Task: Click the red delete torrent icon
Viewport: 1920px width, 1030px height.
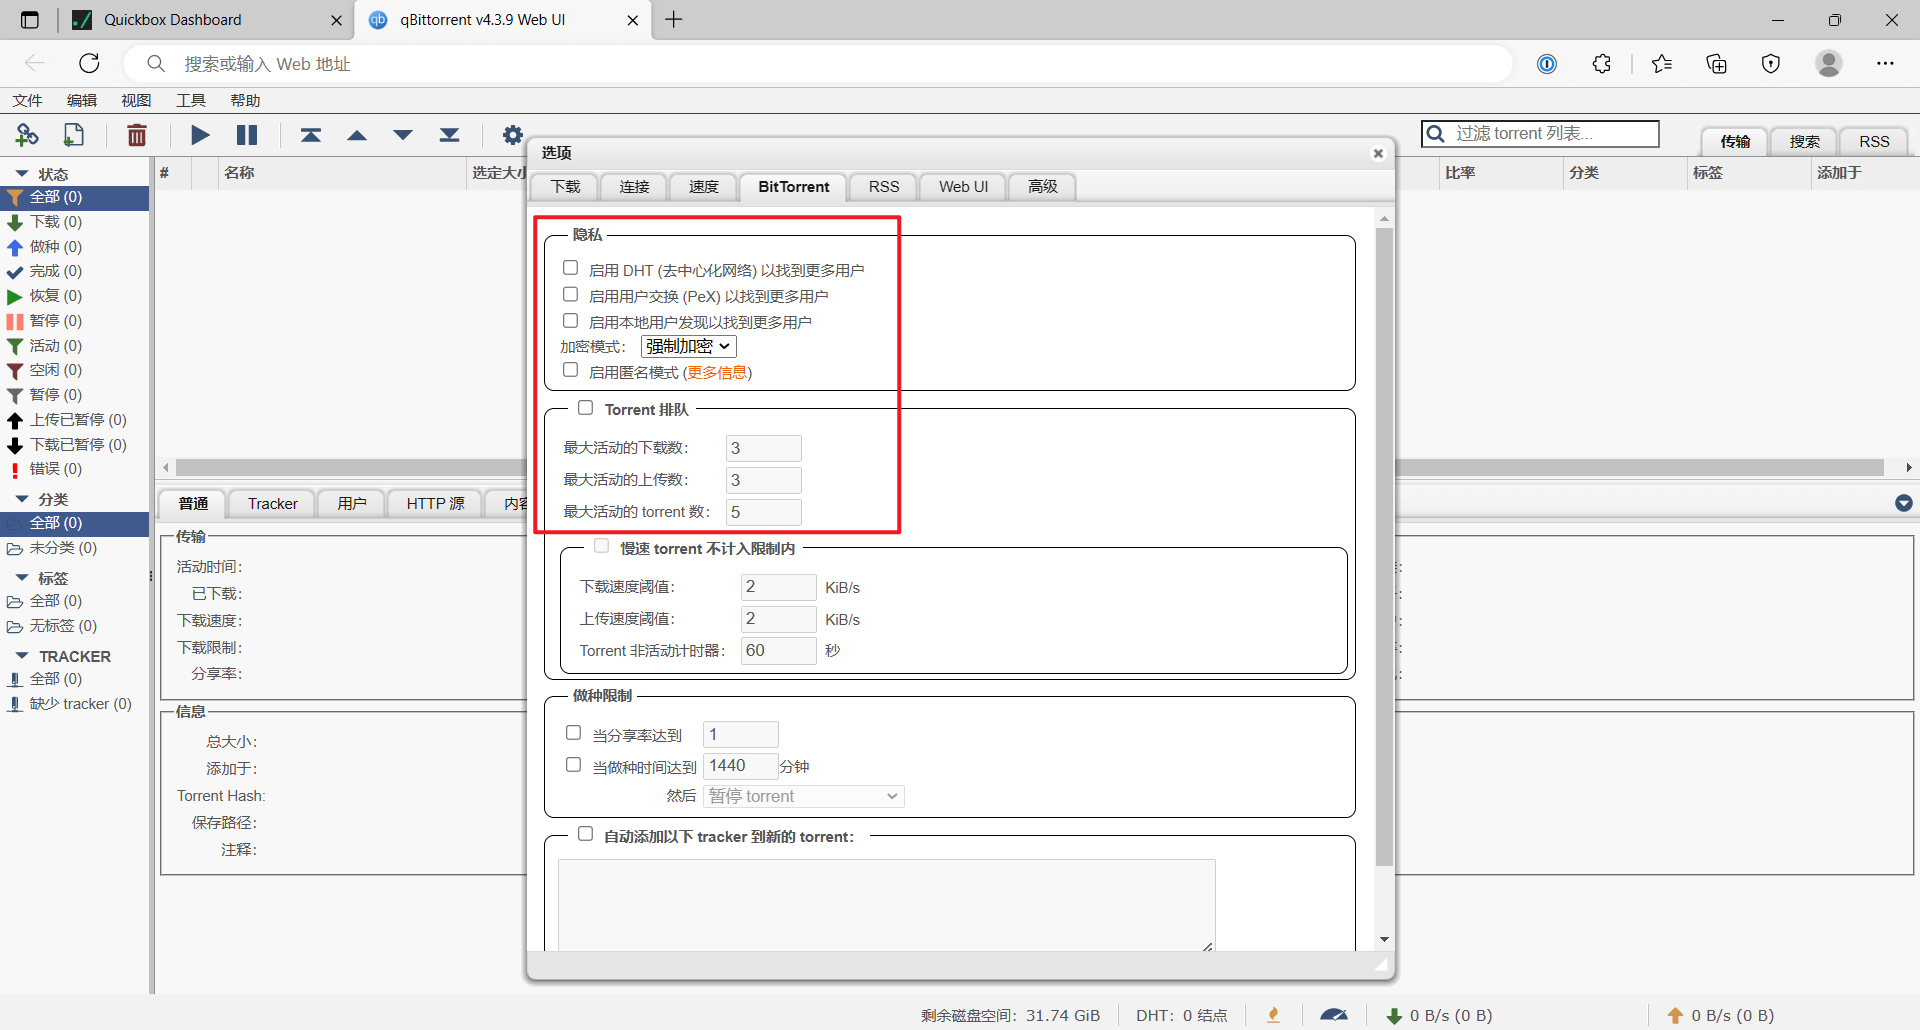Action: tap(137, 135)
